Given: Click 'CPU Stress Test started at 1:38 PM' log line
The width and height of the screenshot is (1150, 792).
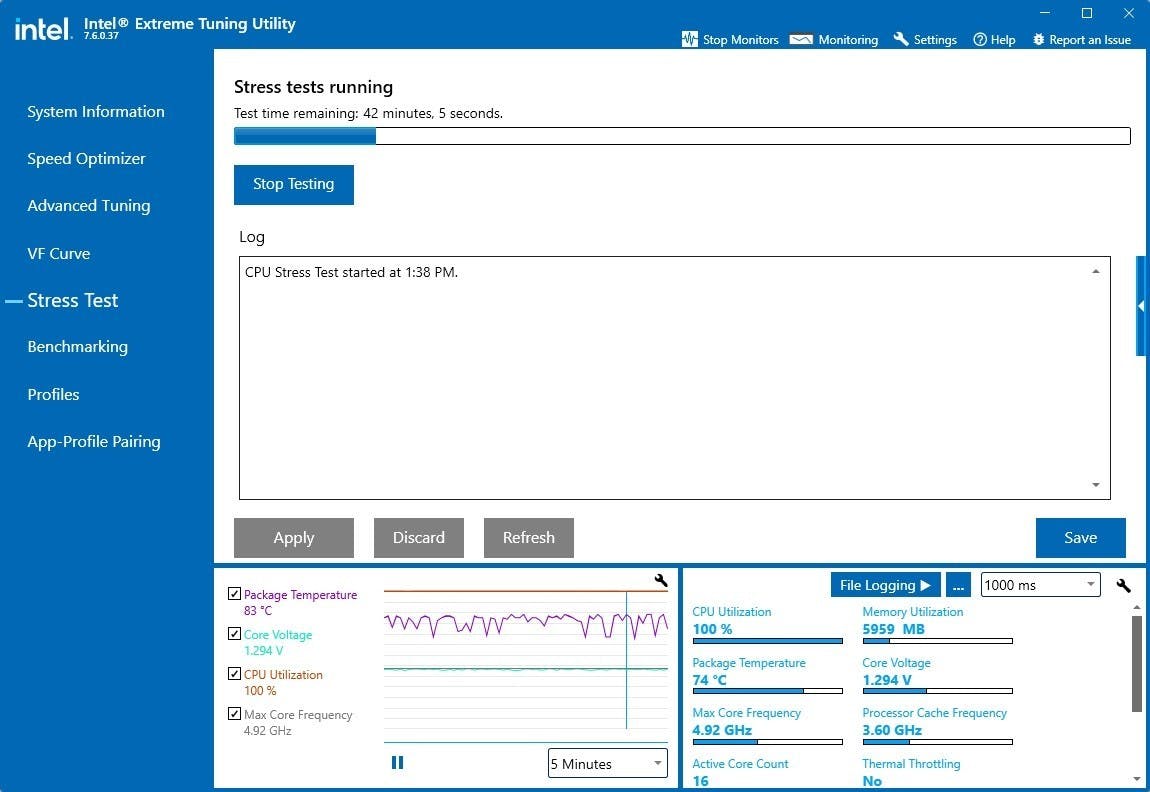Looking at the screenshot, I should 351,272.
